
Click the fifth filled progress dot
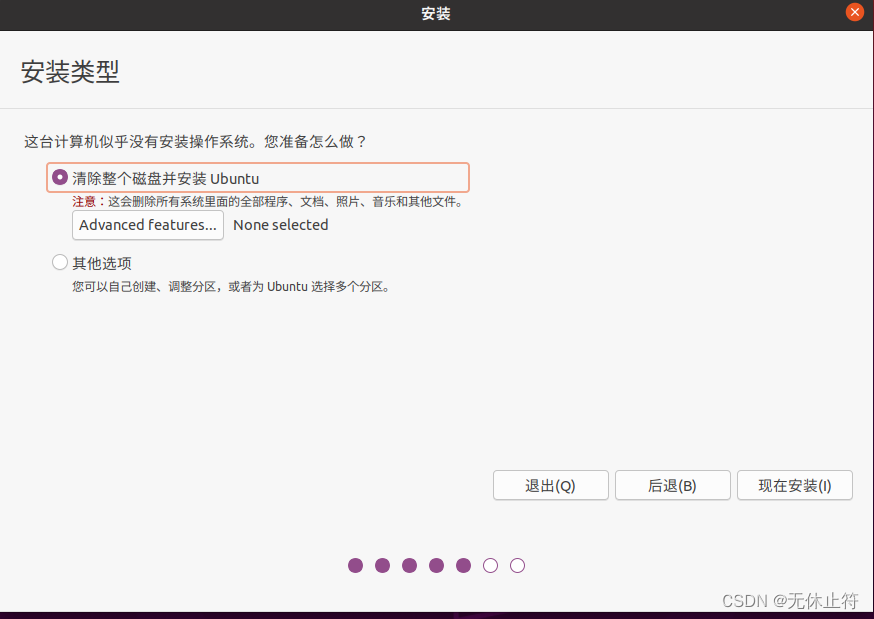pyautogui.click(x=464, y=565)
